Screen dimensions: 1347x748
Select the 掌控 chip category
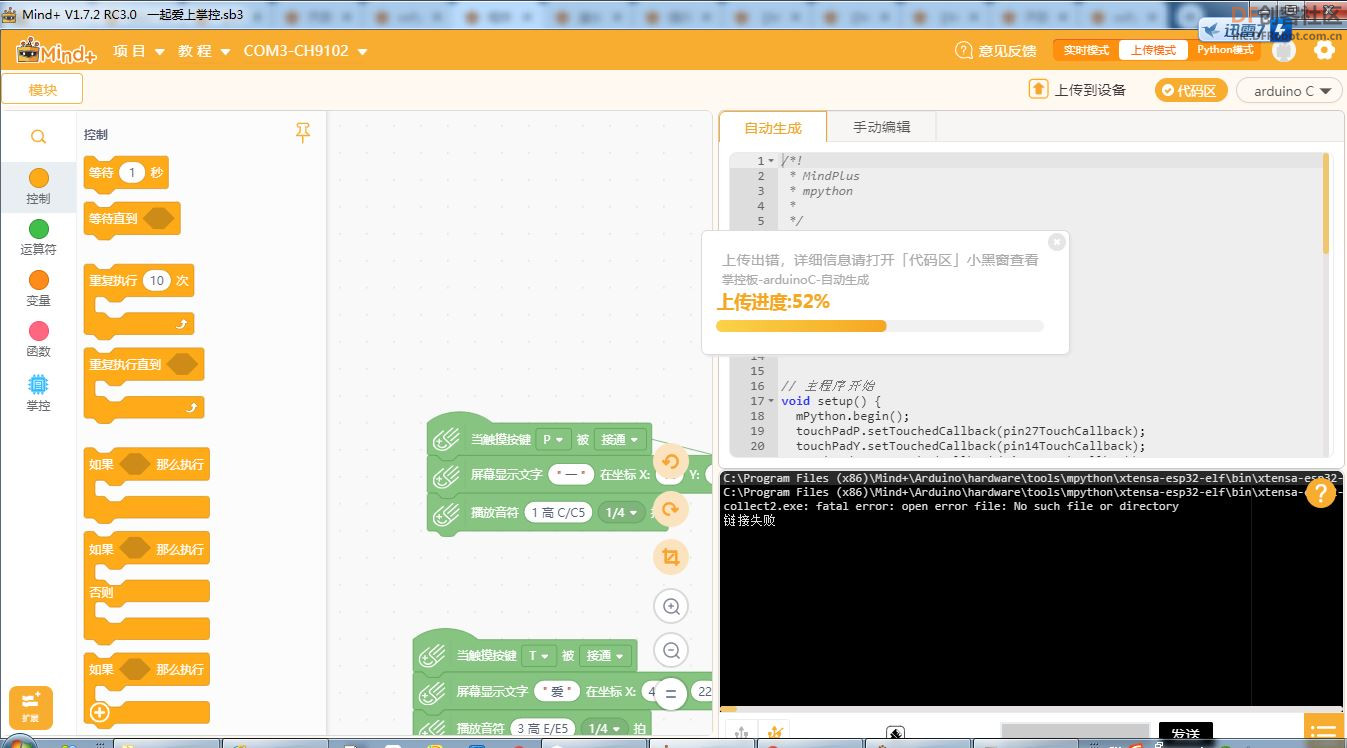[38, 384]
